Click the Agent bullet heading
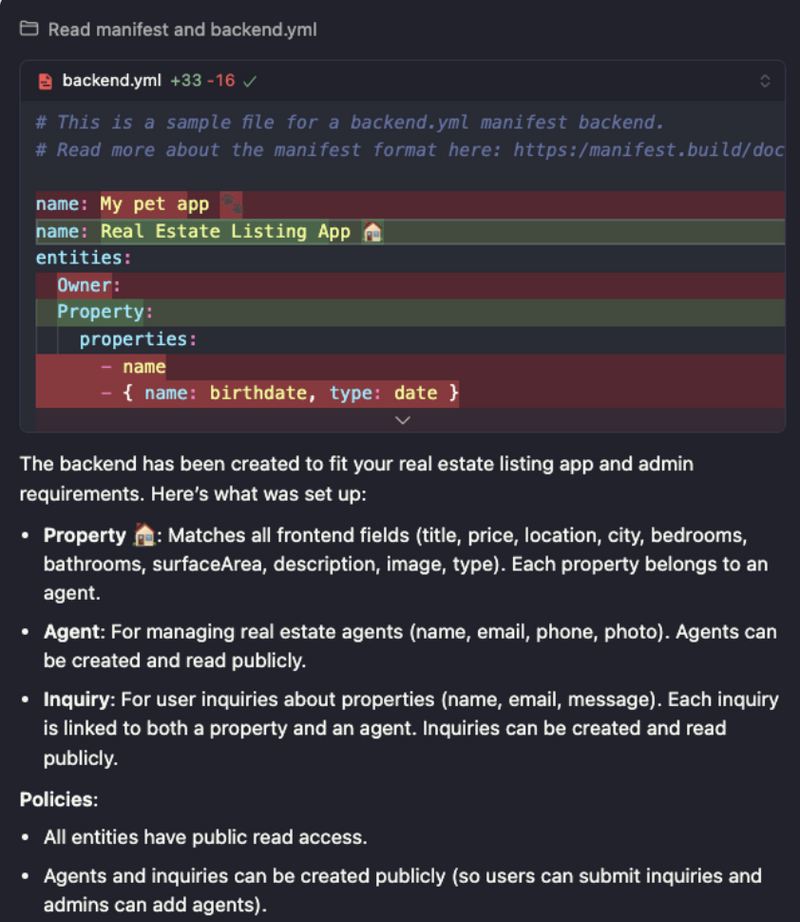 [x=72, y=632]
